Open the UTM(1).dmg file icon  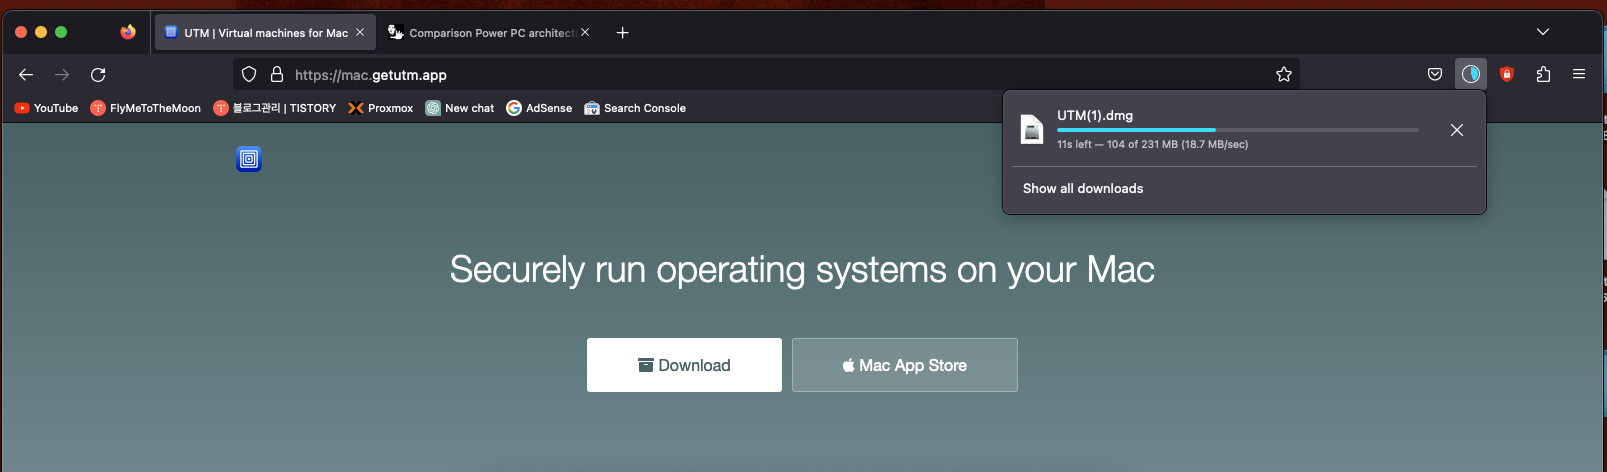(x=1031, y=130)
